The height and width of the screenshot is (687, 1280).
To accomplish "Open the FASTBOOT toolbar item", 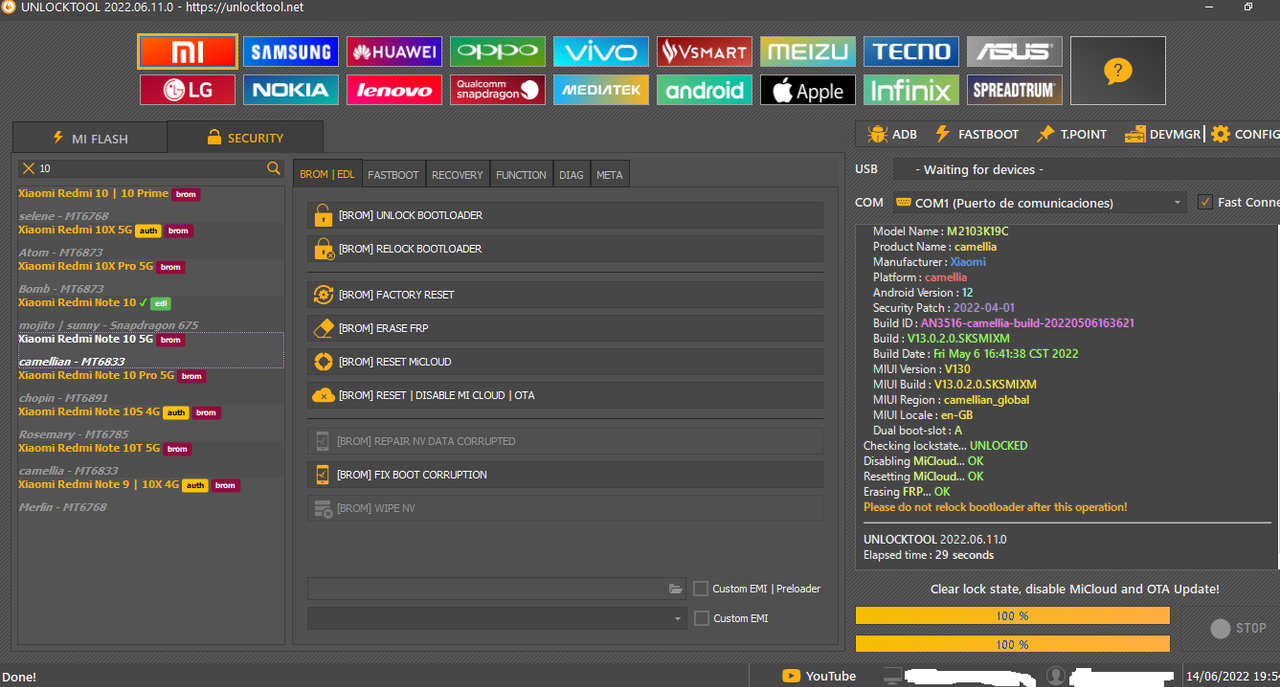I will [x=976, y=134].
